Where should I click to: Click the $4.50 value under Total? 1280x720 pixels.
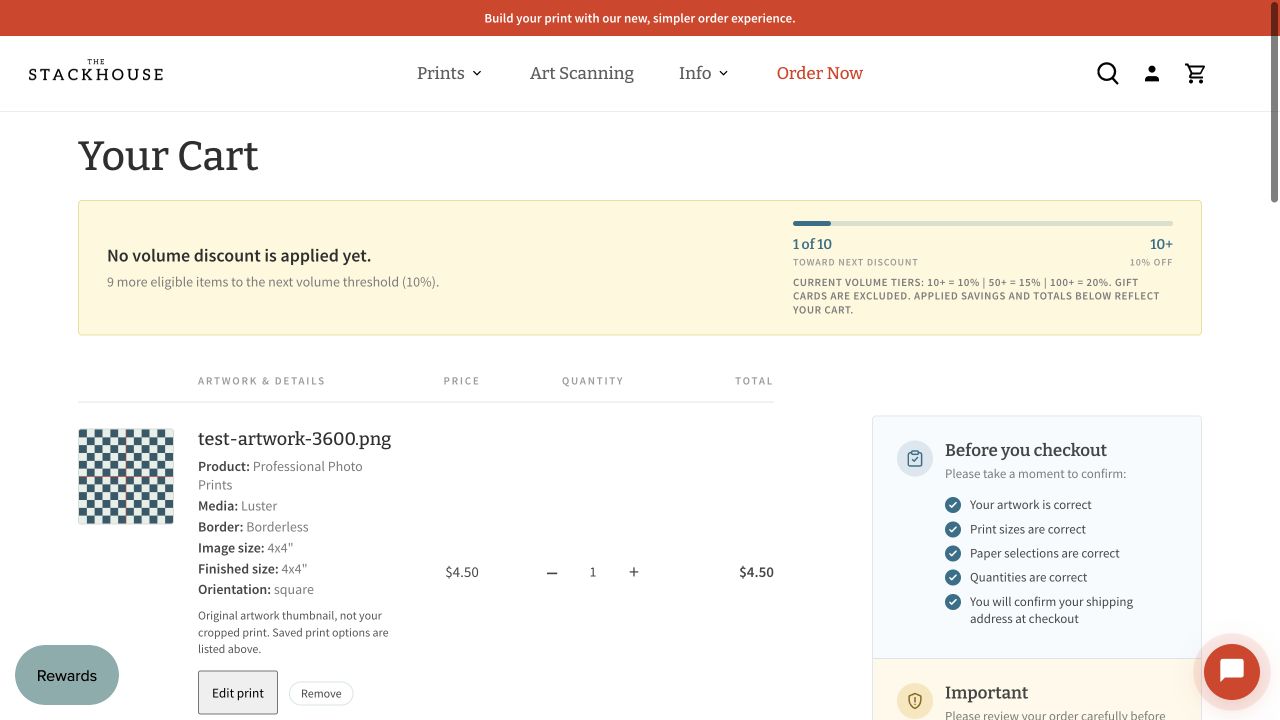pos(756,572)
